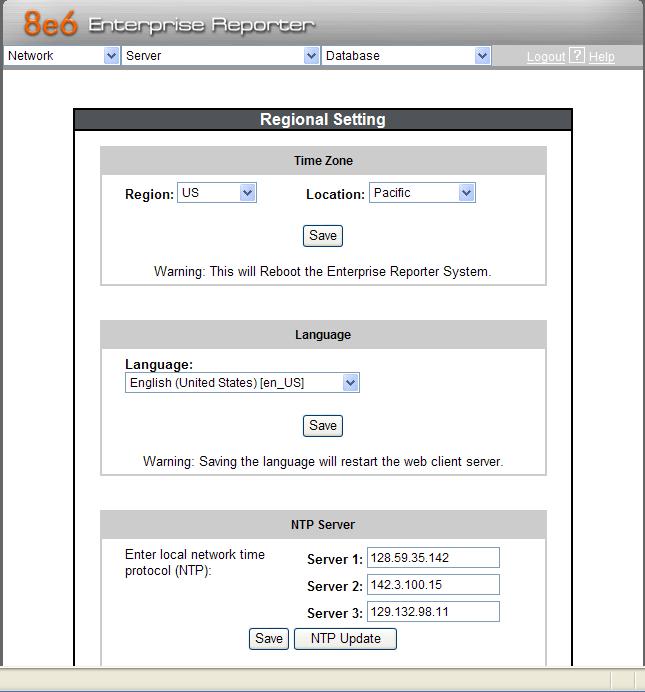
Task: Expand the Location dropdown showing Pacific
Action: click(x=421, y=193)
